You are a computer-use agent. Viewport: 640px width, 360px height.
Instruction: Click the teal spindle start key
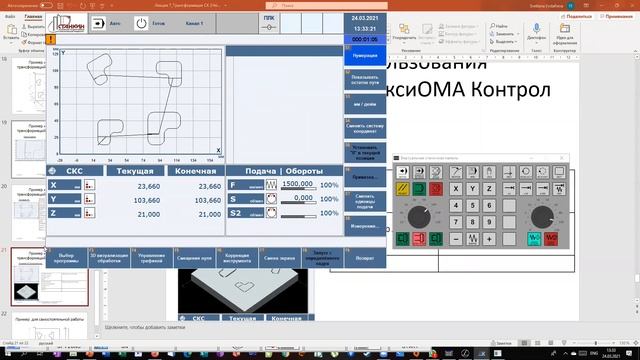[x=534, y=239]
